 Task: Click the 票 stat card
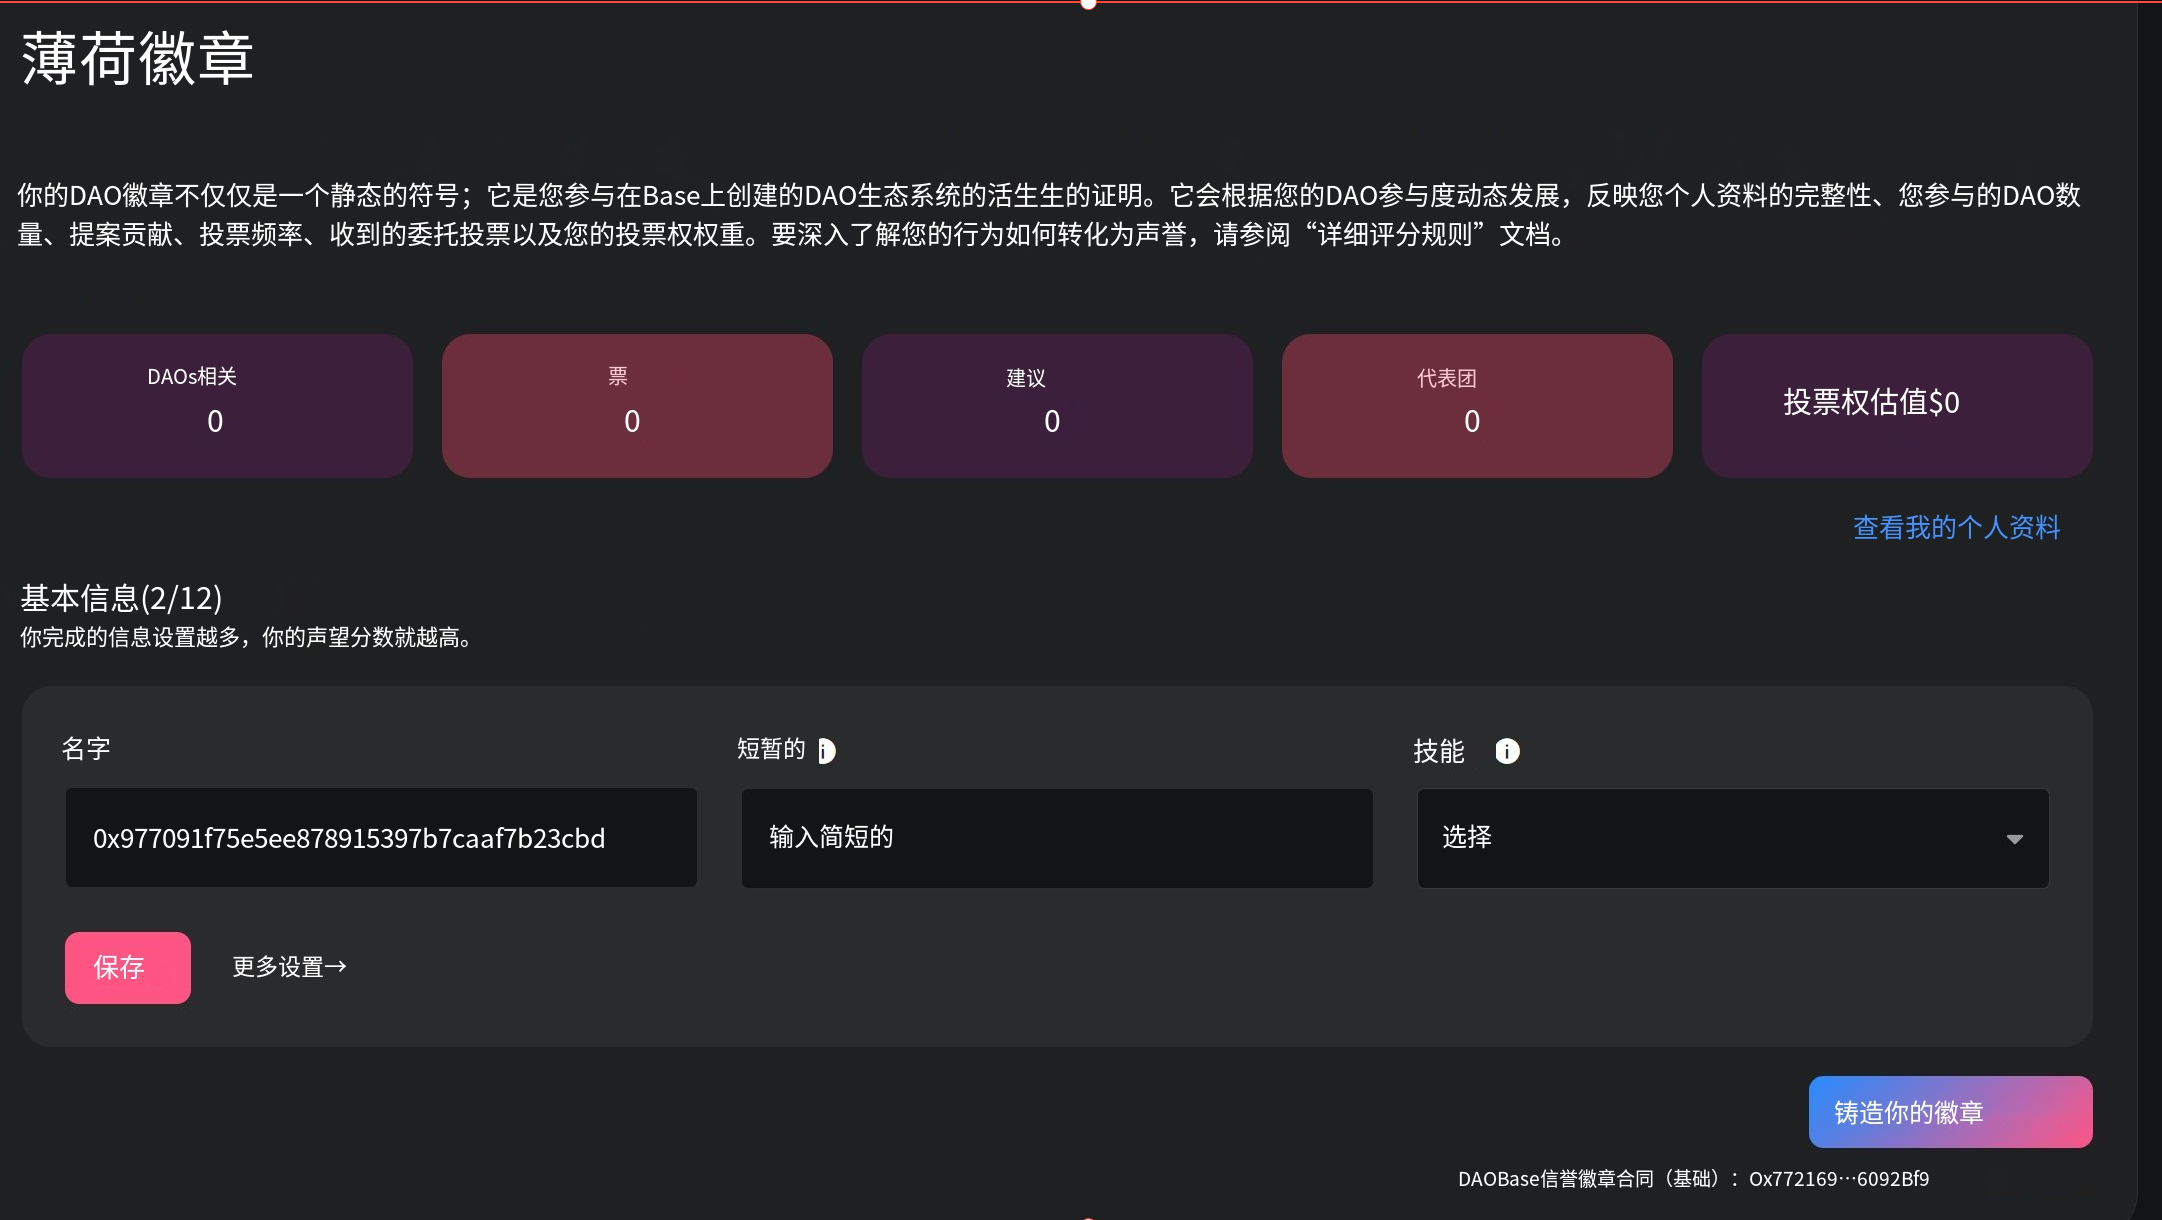pyautogui.click(x=637, y=406)
